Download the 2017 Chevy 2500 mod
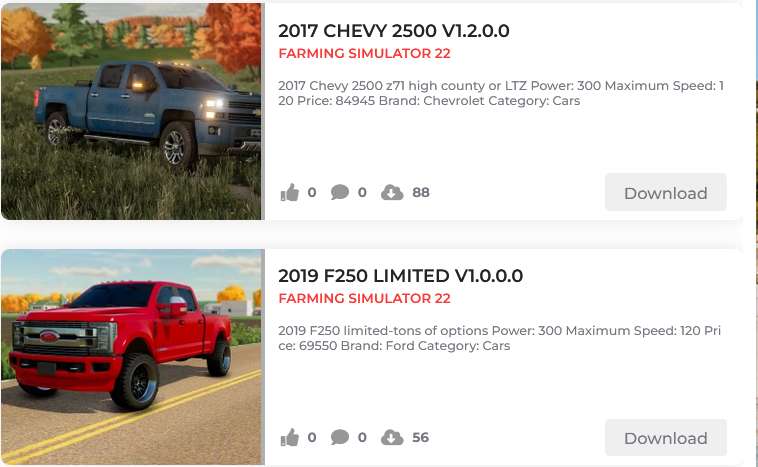Image resolution: width=758 pixels, height=467 pixels. 666,192
